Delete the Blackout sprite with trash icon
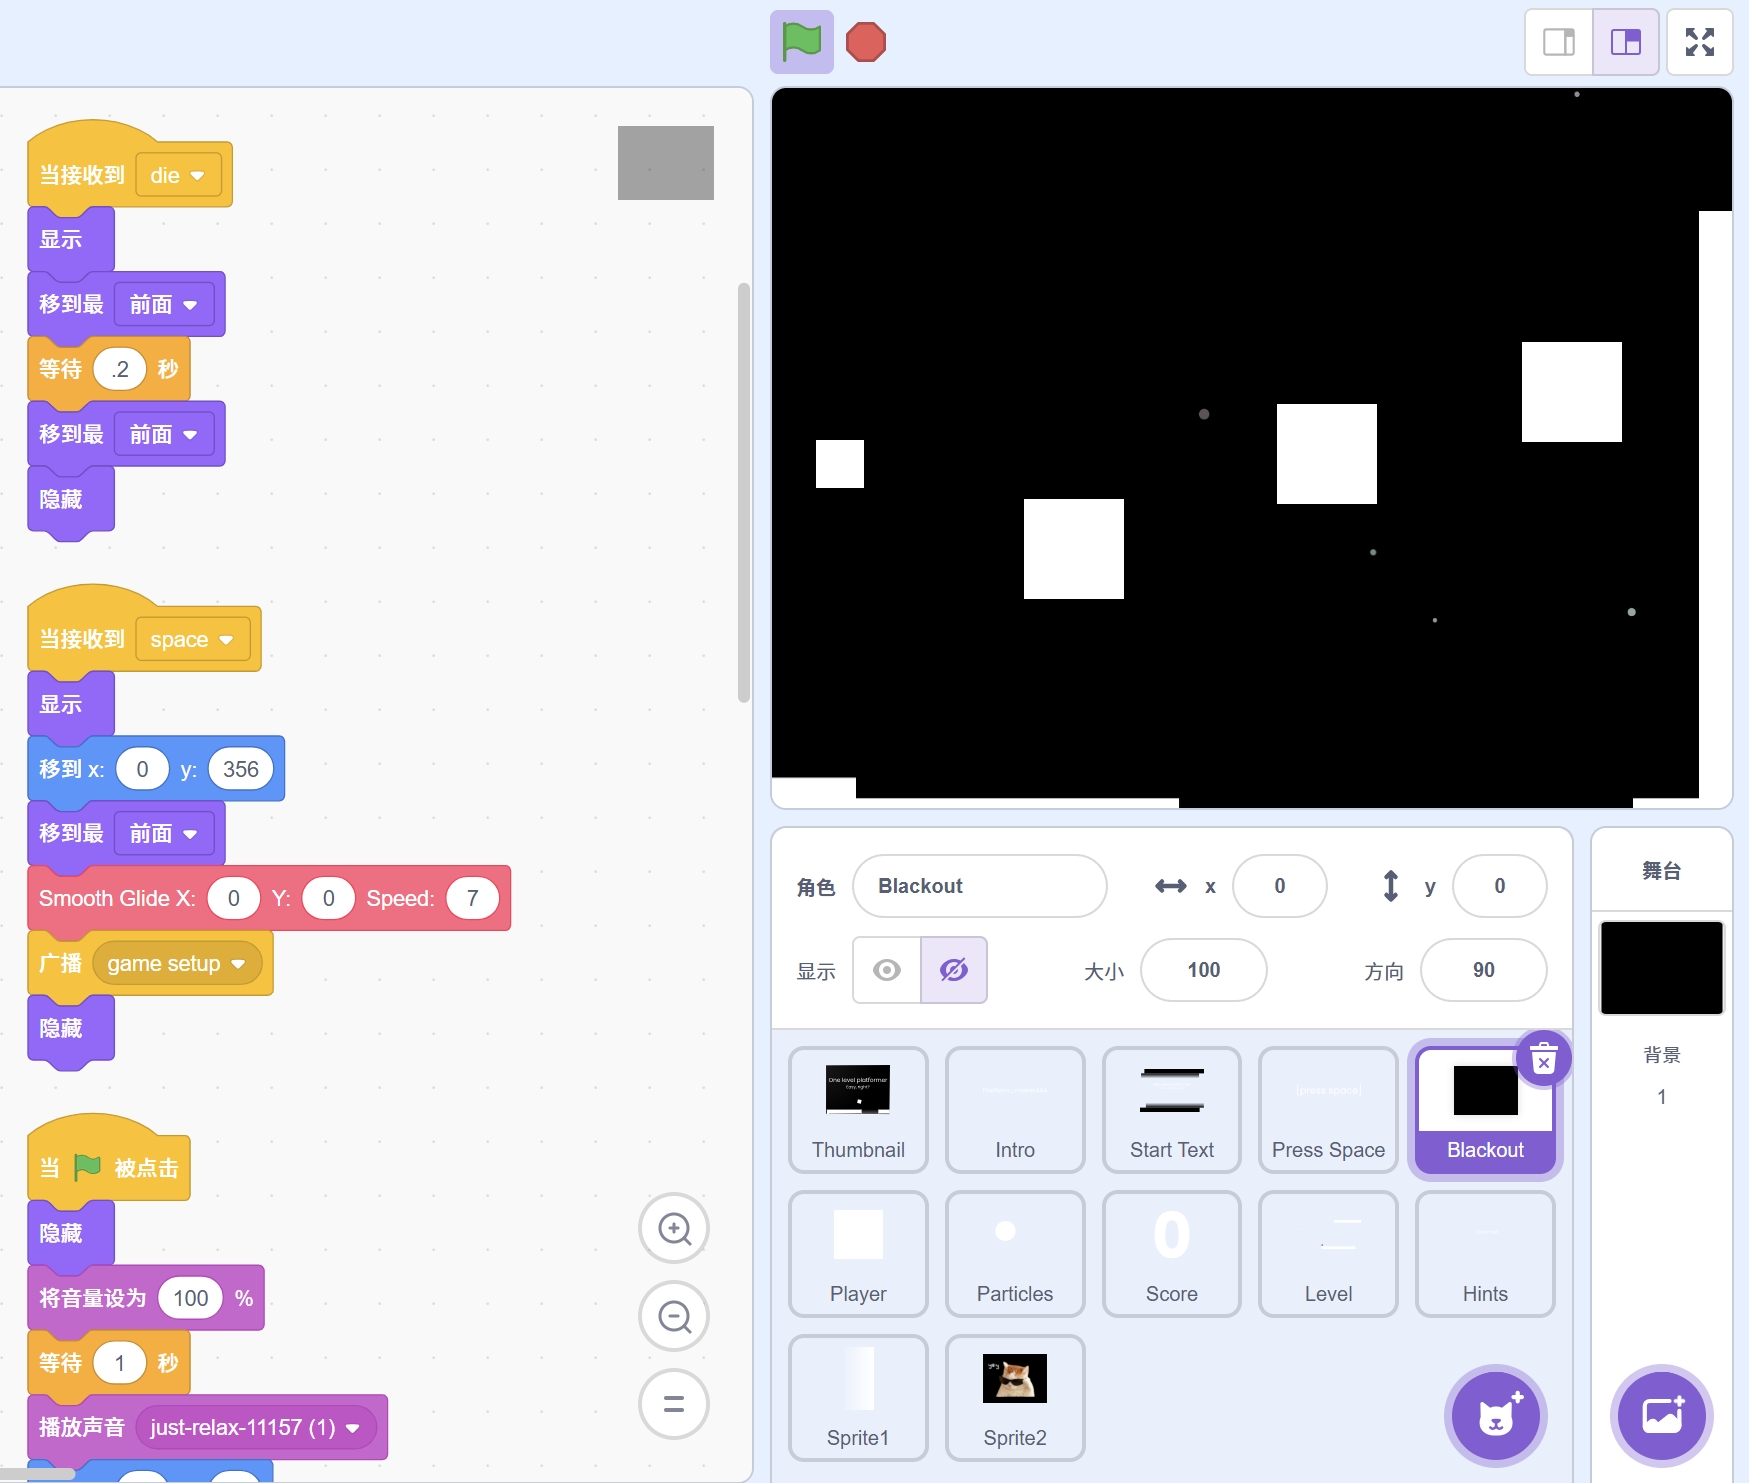The width and height of the screenshot is (1749, 1483). click(1543, 1058)
